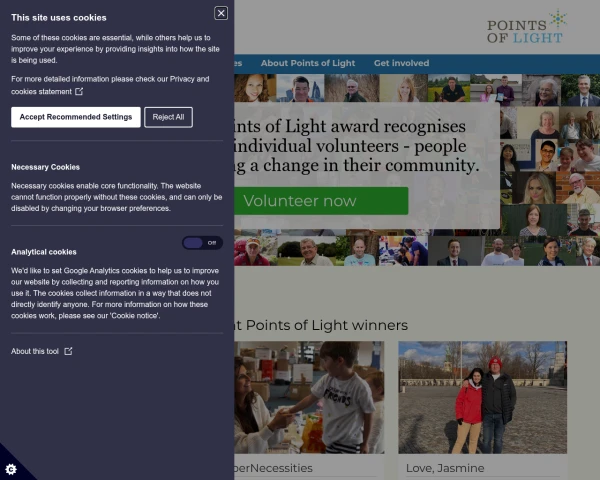Reject All cookies
Viewport: 600px width, 480px height.
click(168, 117)
